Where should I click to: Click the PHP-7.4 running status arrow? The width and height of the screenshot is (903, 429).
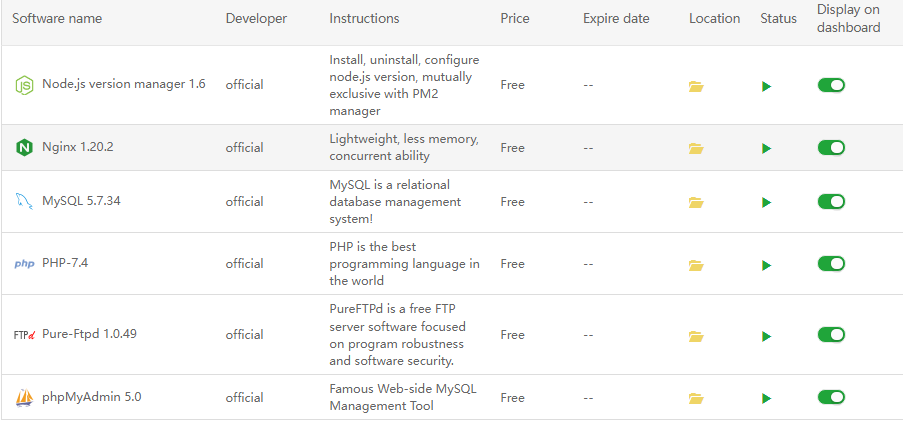766,265
